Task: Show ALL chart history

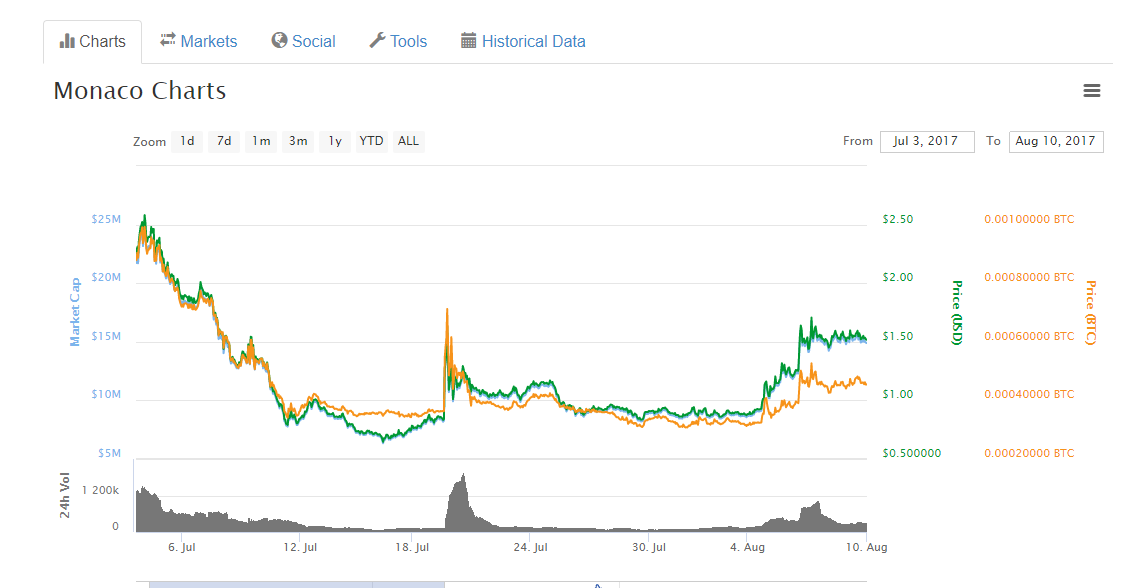Action: point(408,141)
